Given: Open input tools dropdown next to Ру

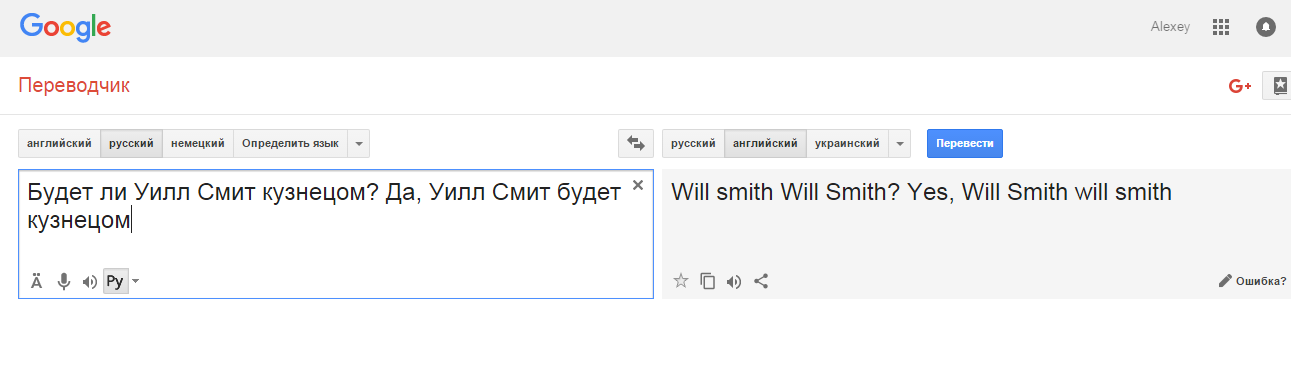Looking at the screenshot, I should (136, 282).
